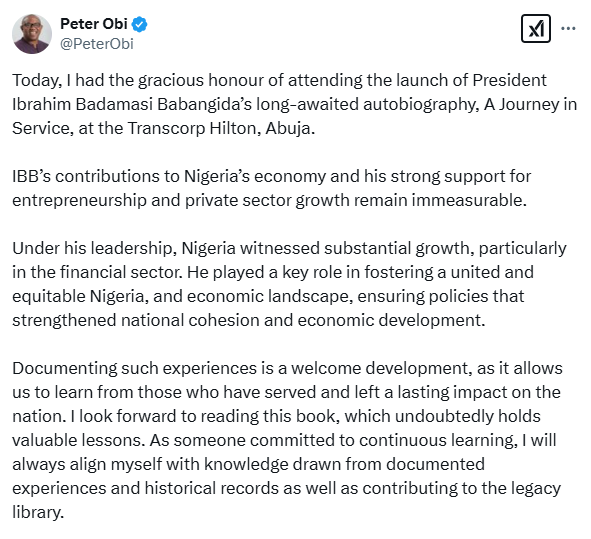Click the word 'entrepreneurship' in the post
The image size is (591, 539).
[x=79, y=200]
